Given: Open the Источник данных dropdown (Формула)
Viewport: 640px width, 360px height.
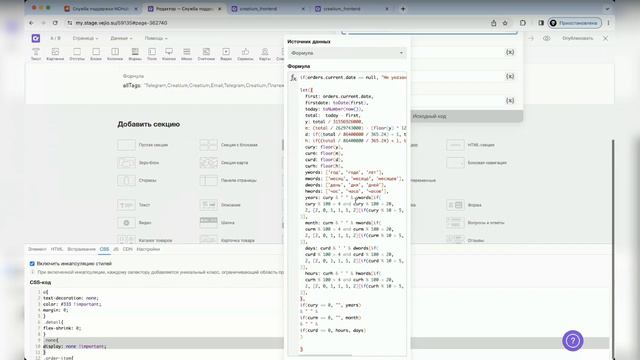Looking at the screenshot, I should click(347, 53).
